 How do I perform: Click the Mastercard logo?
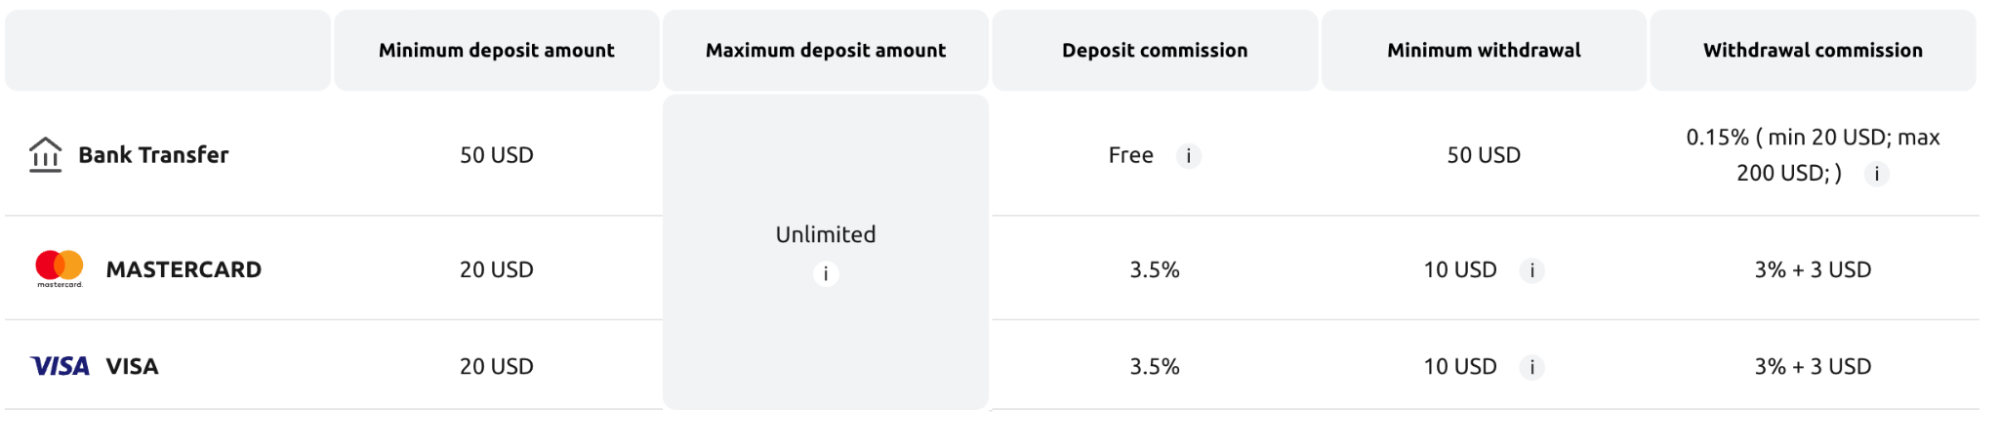(59, 268)
